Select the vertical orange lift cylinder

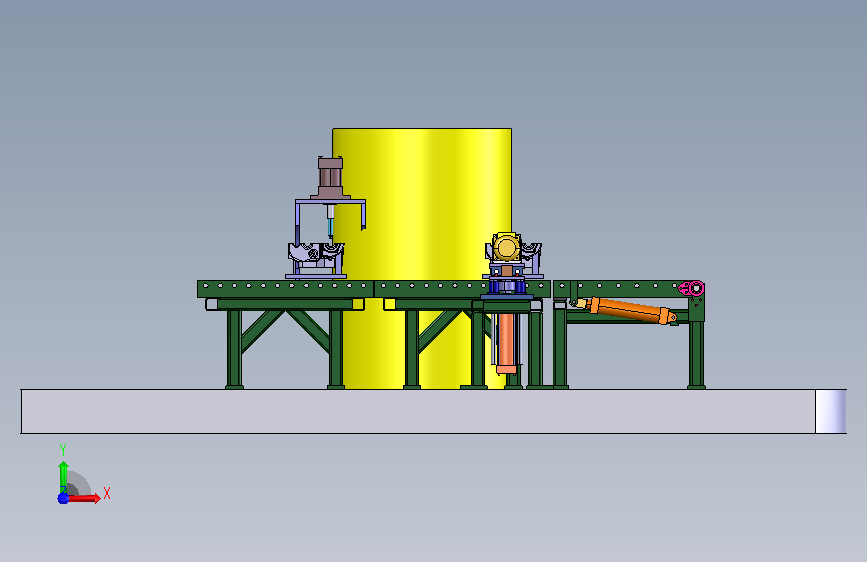pyautogui.click(x=506, y=344)
